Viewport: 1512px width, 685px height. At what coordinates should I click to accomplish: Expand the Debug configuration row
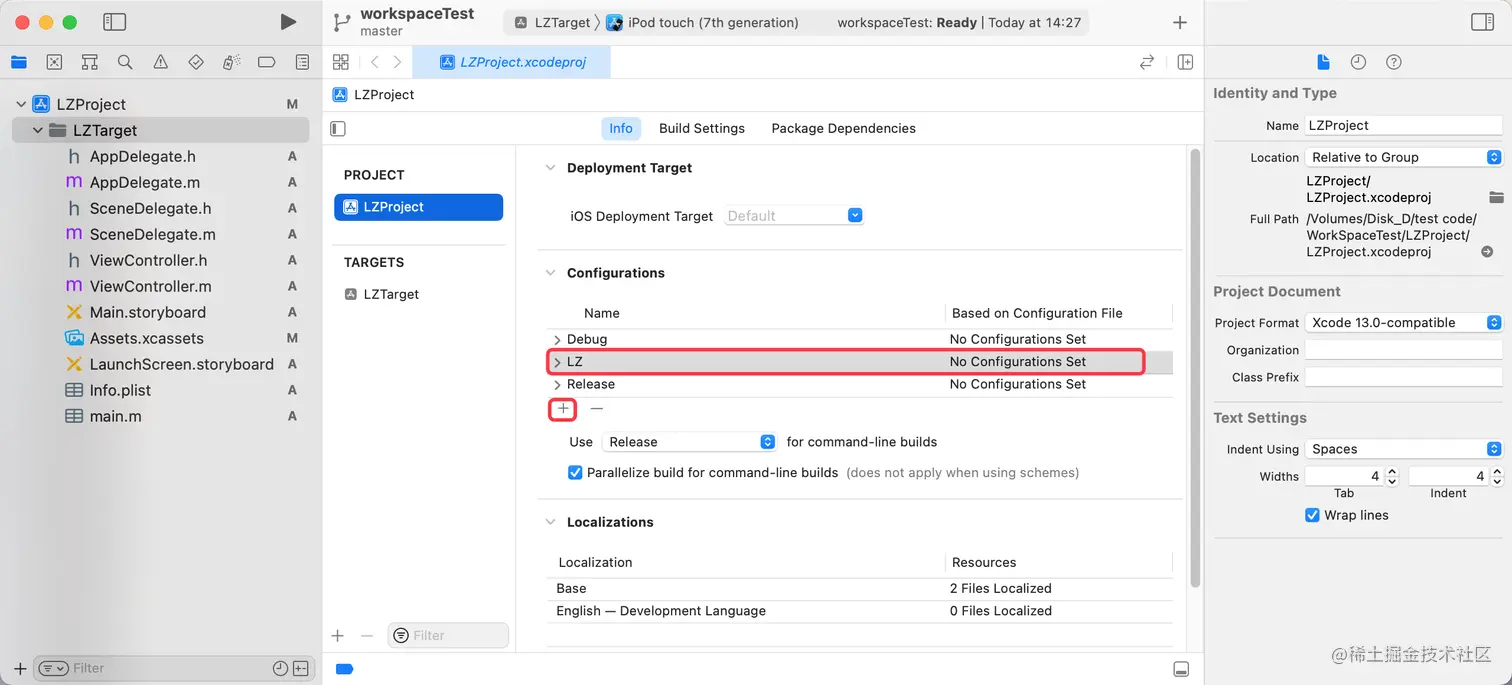tap(557, 340)
